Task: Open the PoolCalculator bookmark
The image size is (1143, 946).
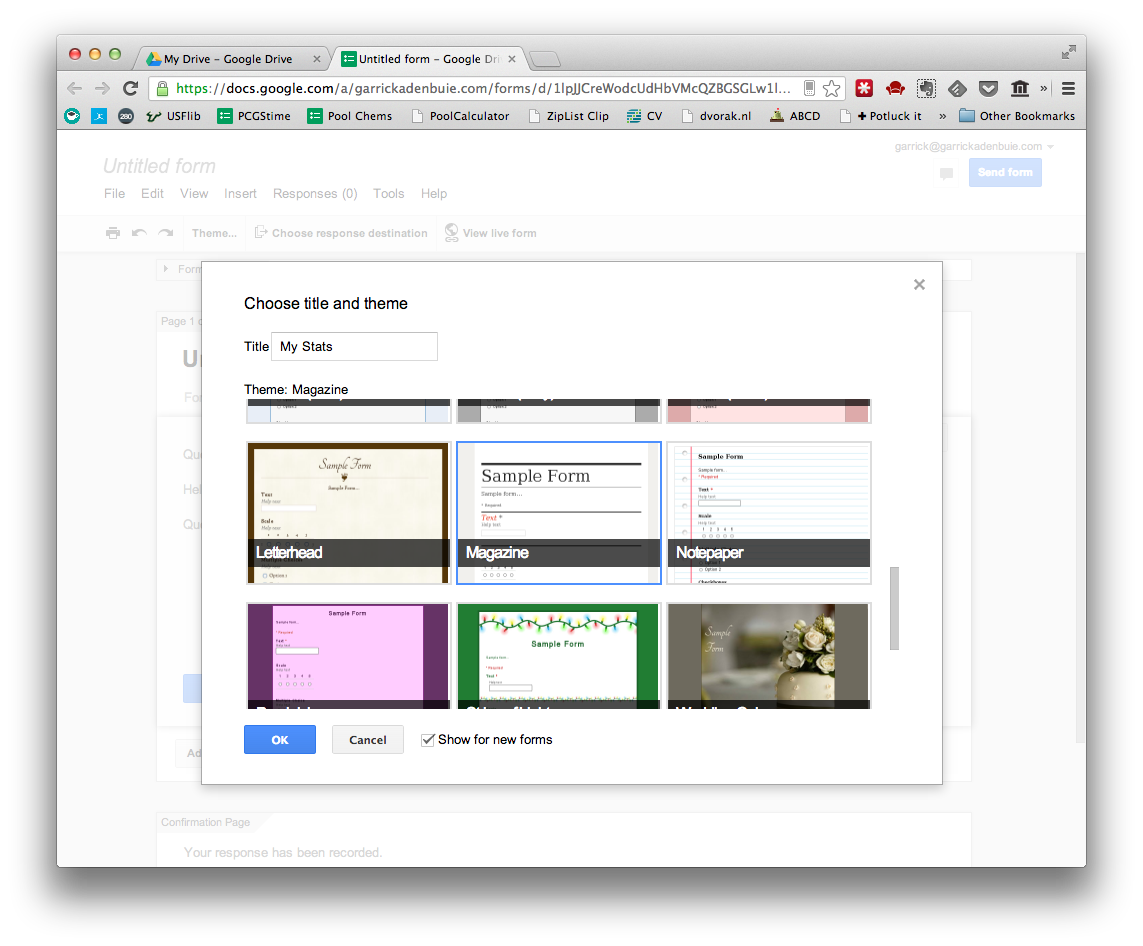Action: (461, 116)
